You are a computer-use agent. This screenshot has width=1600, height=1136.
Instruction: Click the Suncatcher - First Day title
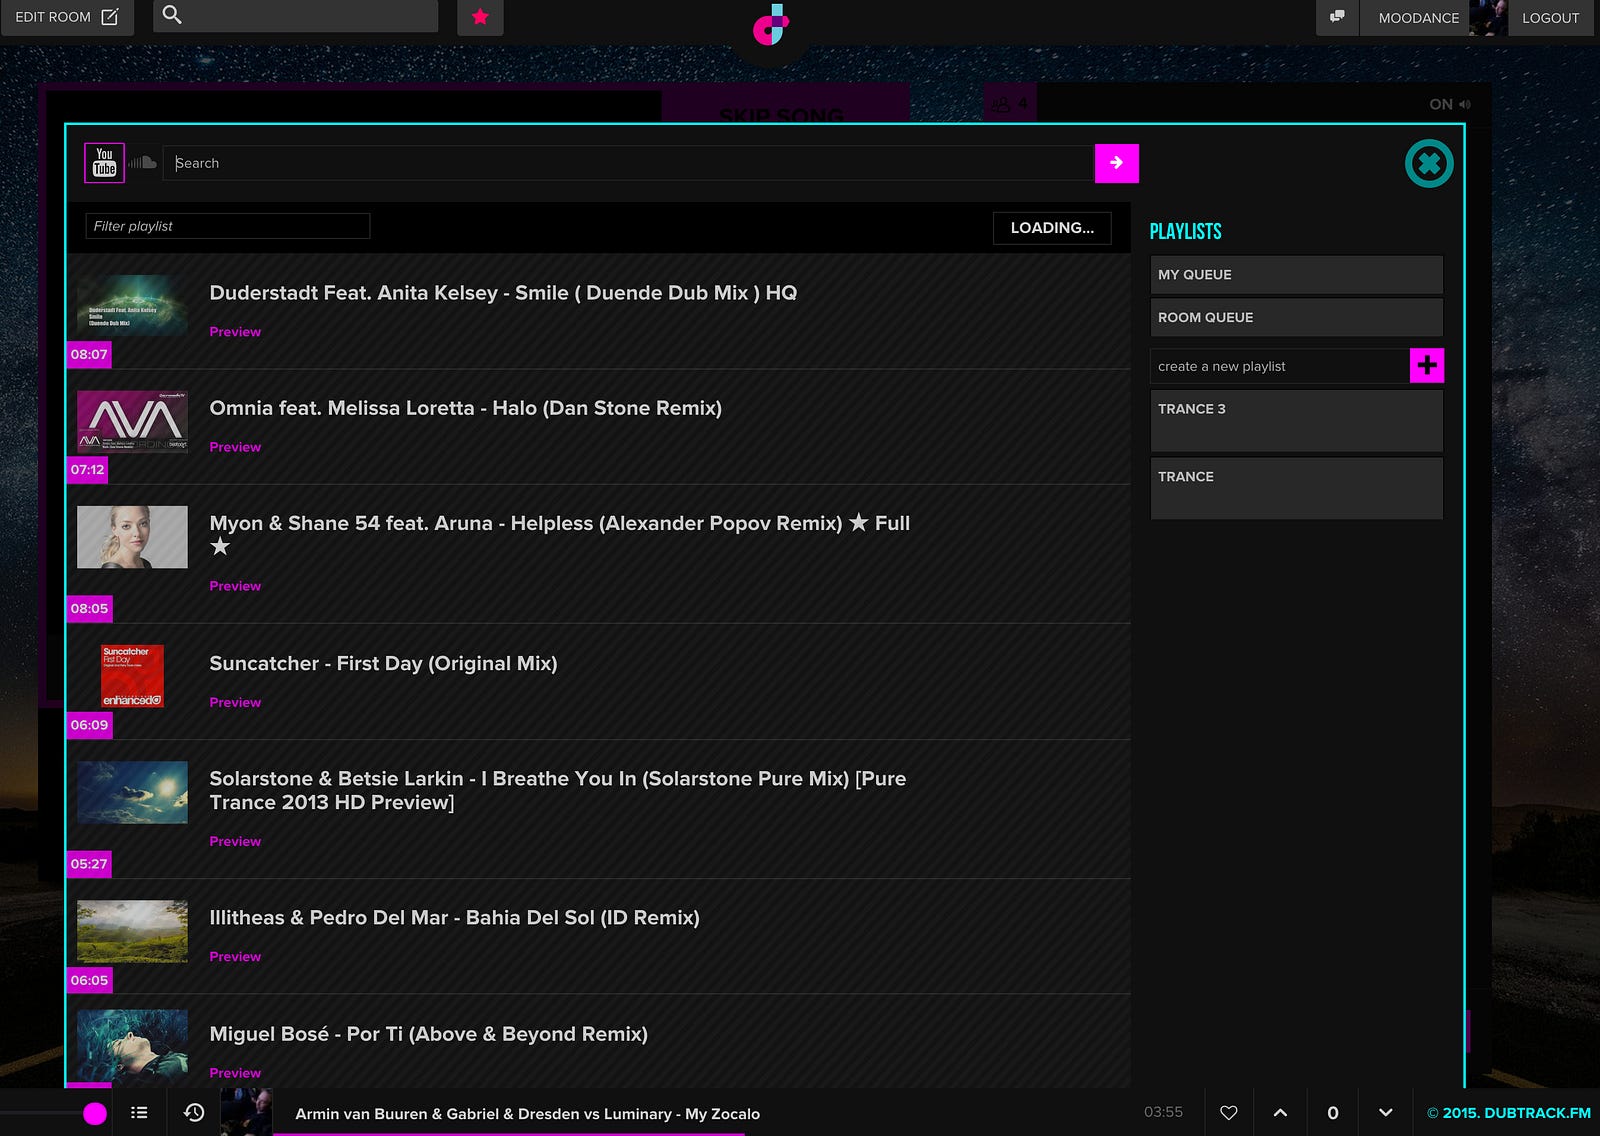tap(383, 663)
